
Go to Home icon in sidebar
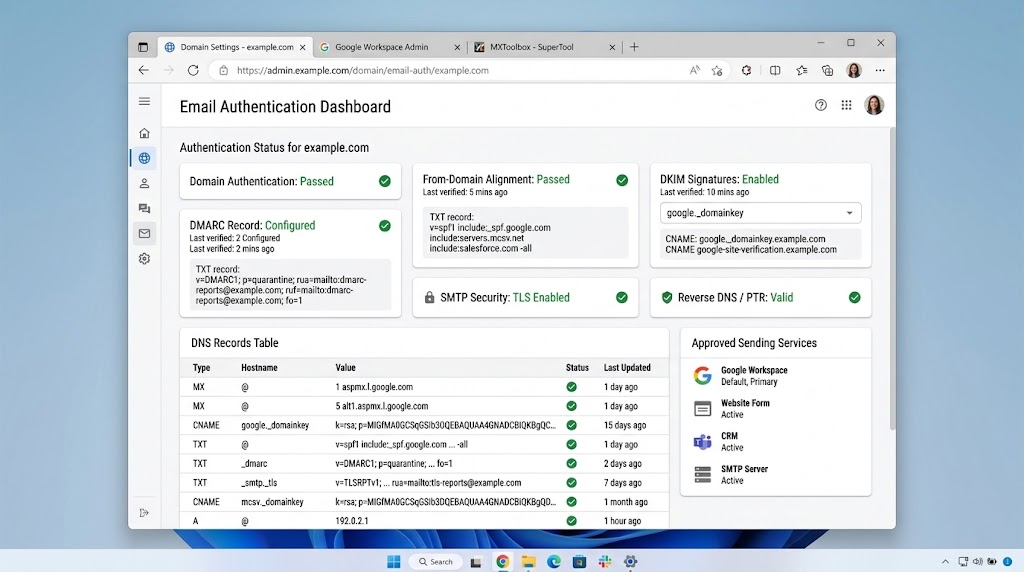coord(144,133)
